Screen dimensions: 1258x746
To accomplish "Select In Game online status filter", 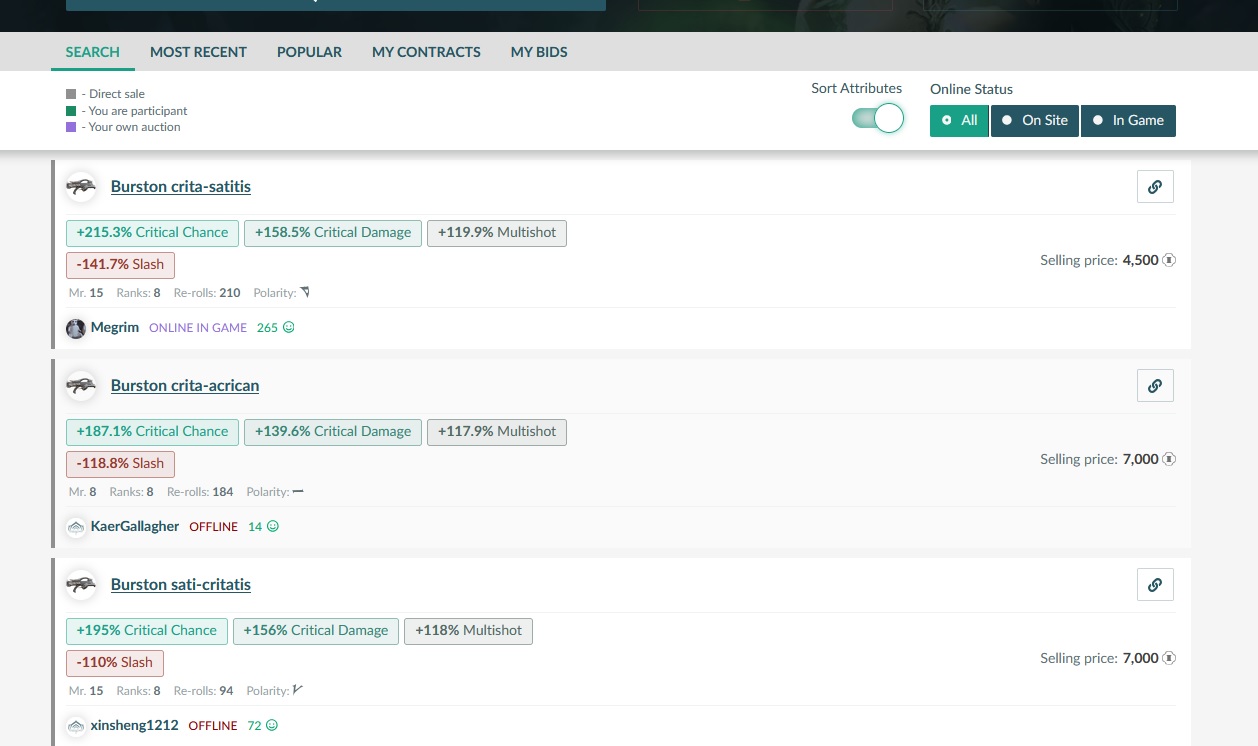I will click(x=1128, y=120).
